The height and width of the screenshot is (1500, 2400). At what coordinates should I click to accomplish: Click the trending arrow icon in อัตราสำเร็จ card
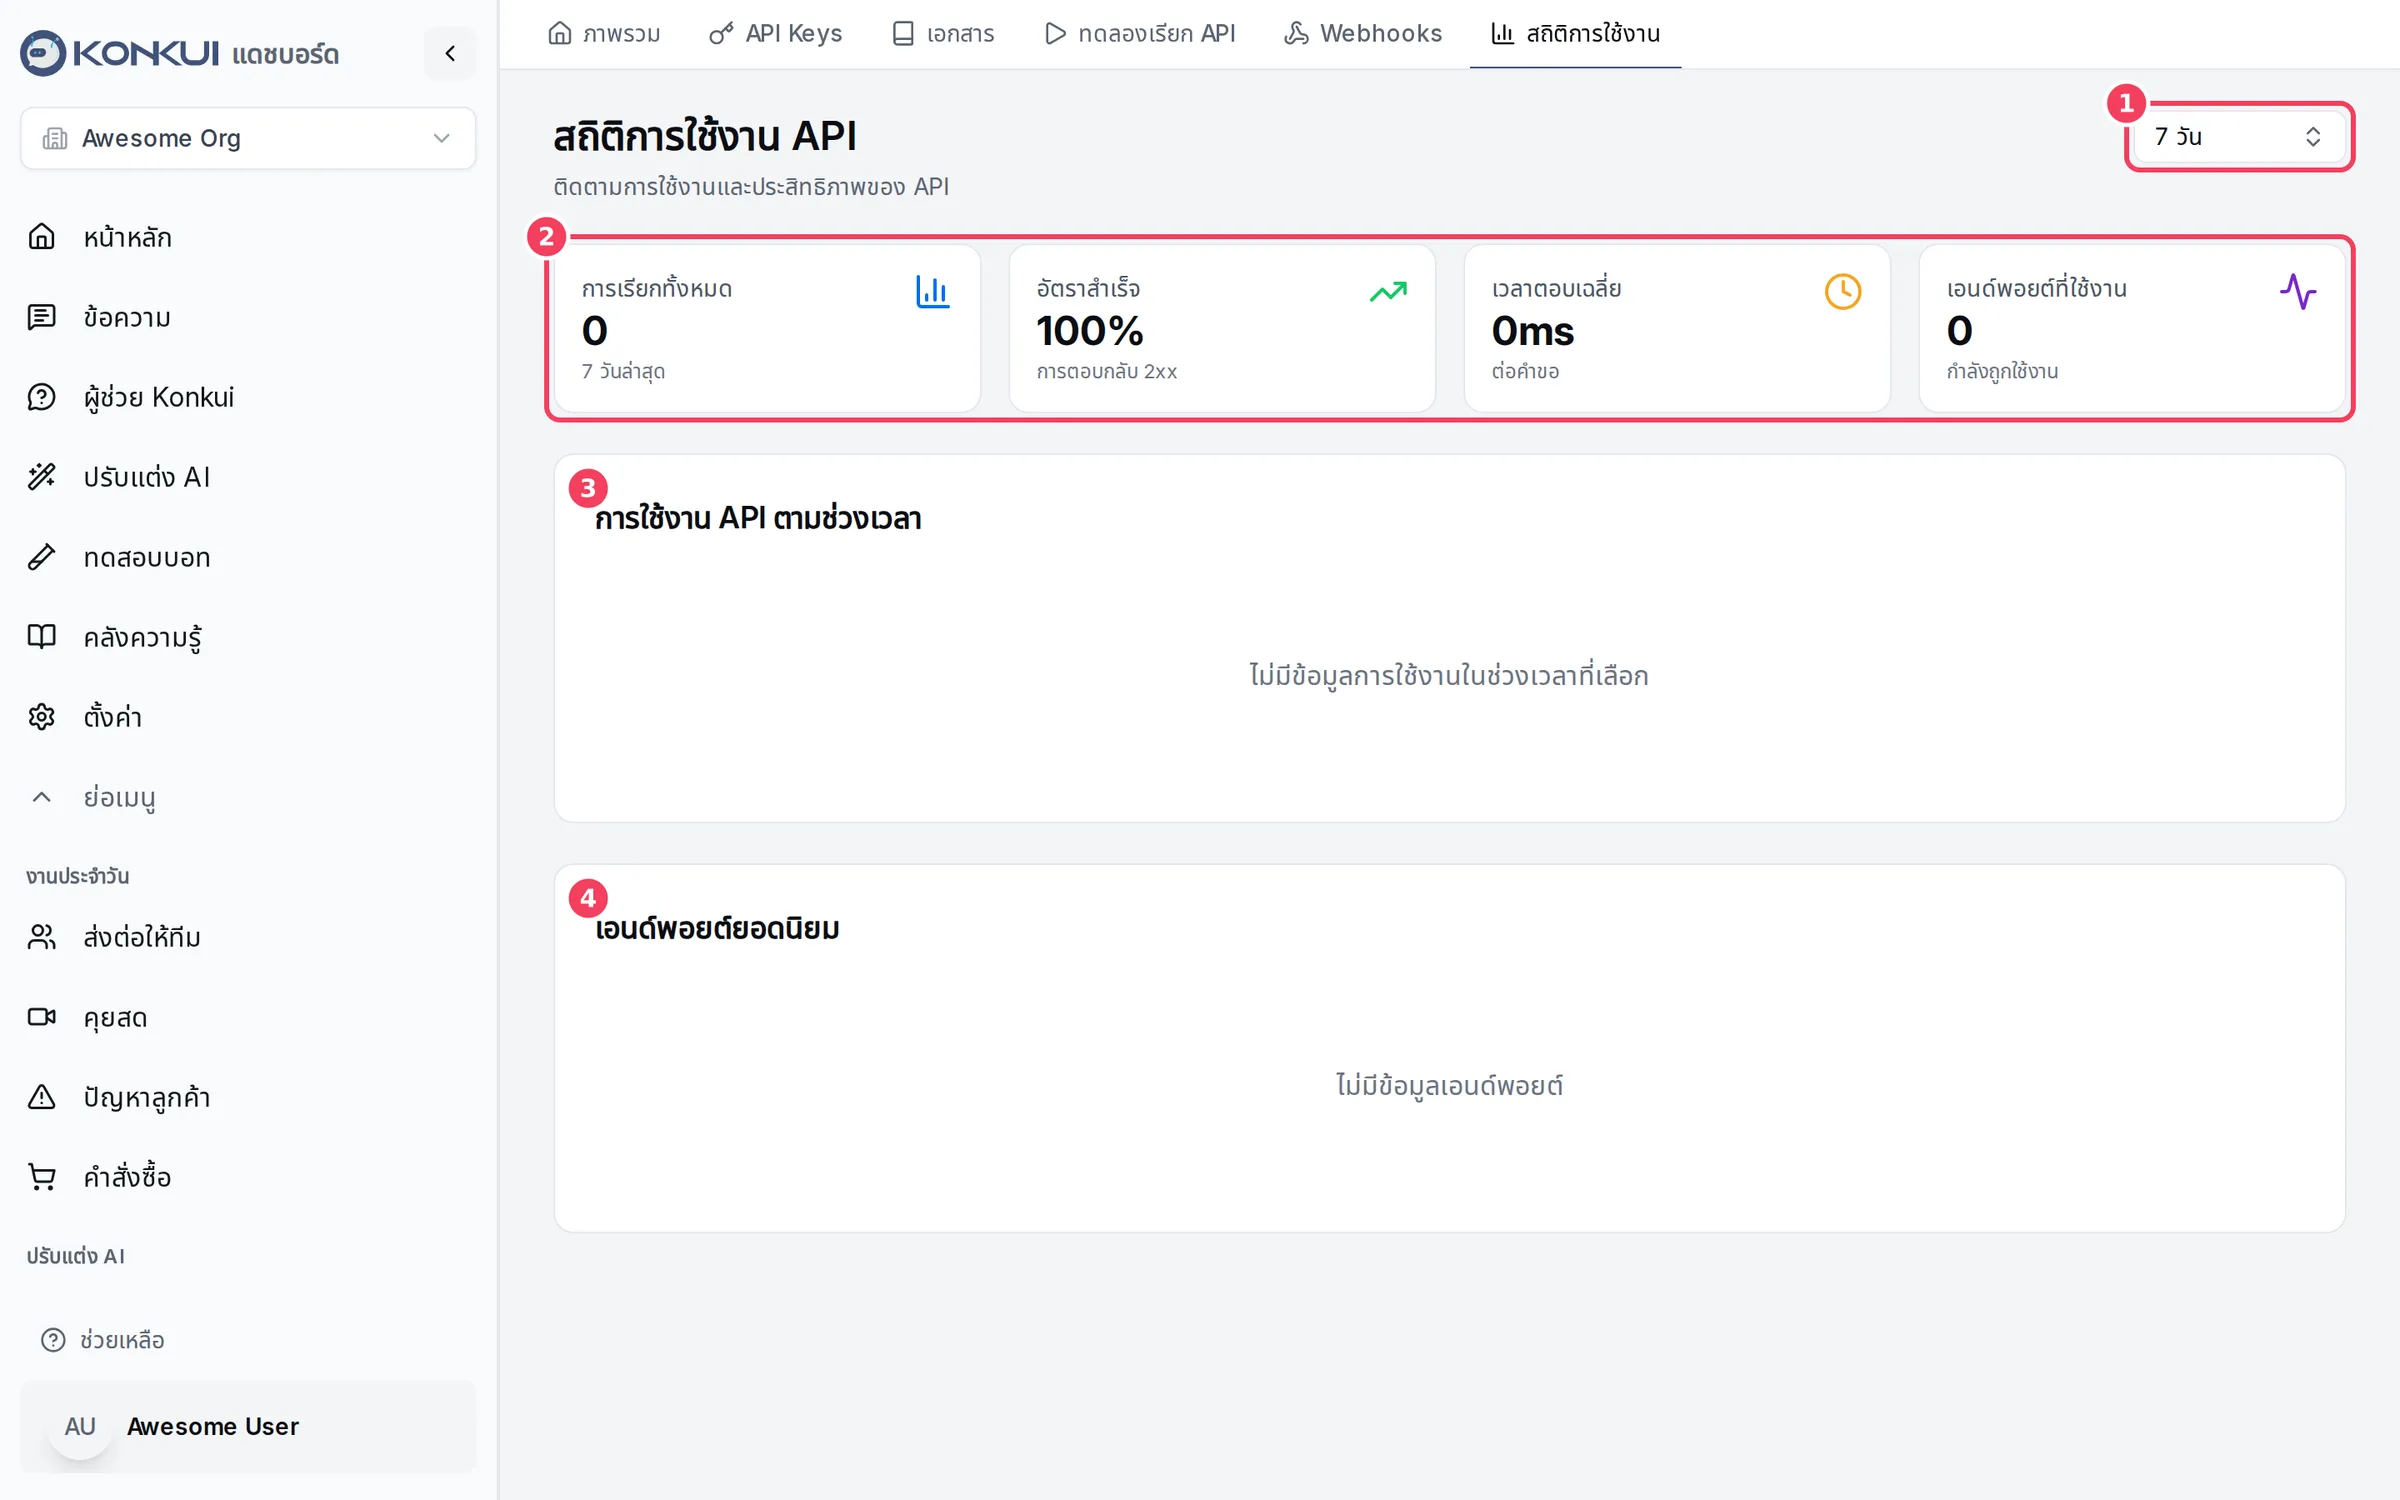pyautogui.click(x=1388, y=292)
